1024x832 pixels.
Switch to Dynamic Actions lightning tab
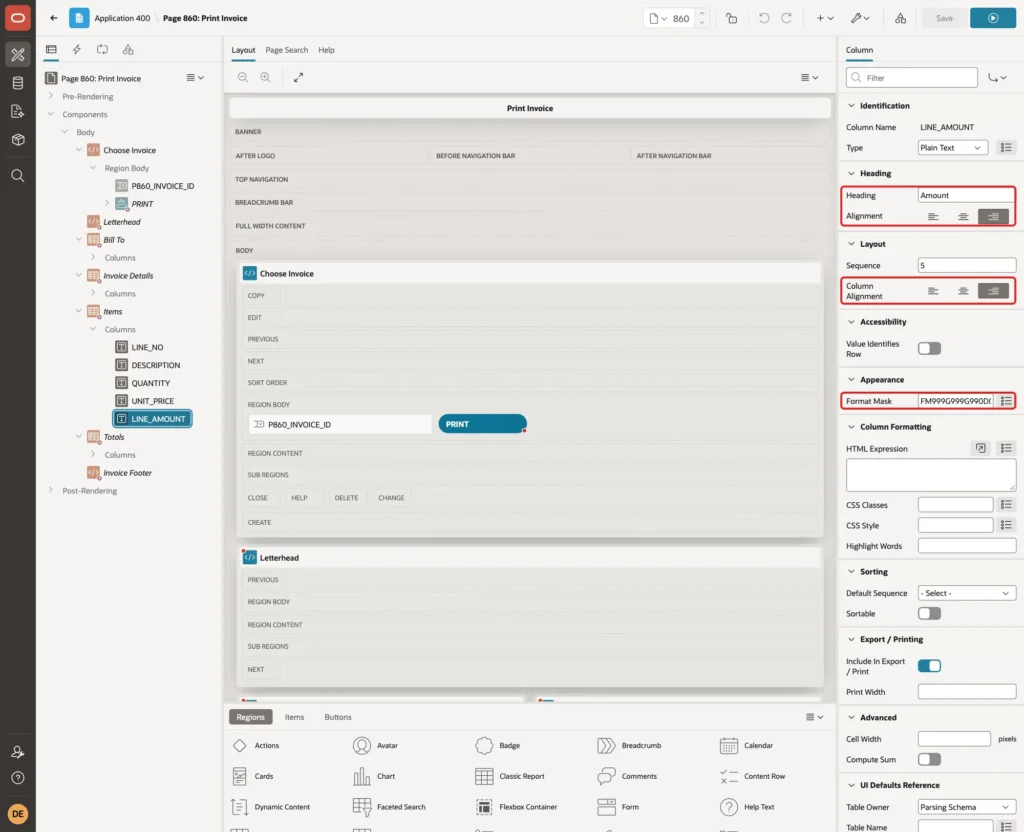76,50
